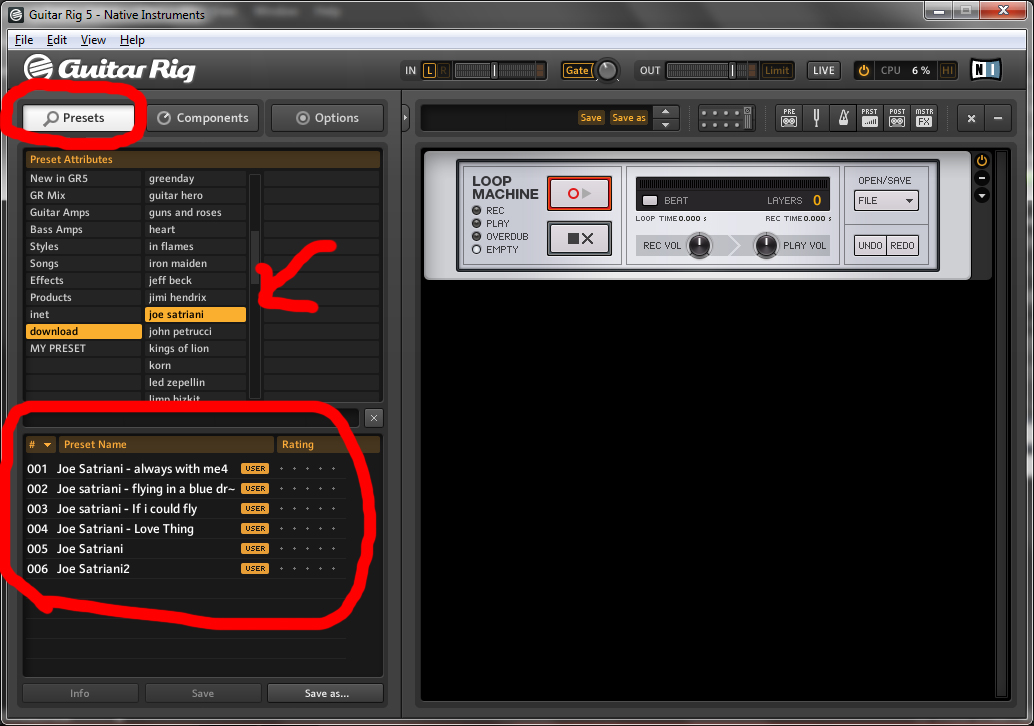Minimize the Loop Machine module

981,178
